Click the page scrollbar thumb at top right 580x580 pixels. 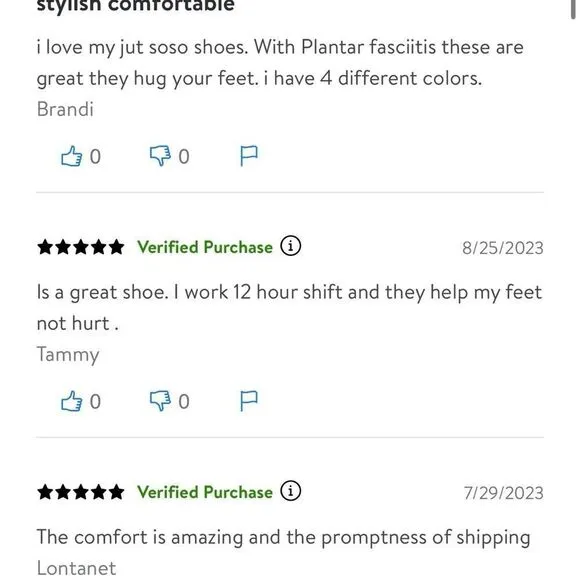pyautogui.click(x=573, y=9)
